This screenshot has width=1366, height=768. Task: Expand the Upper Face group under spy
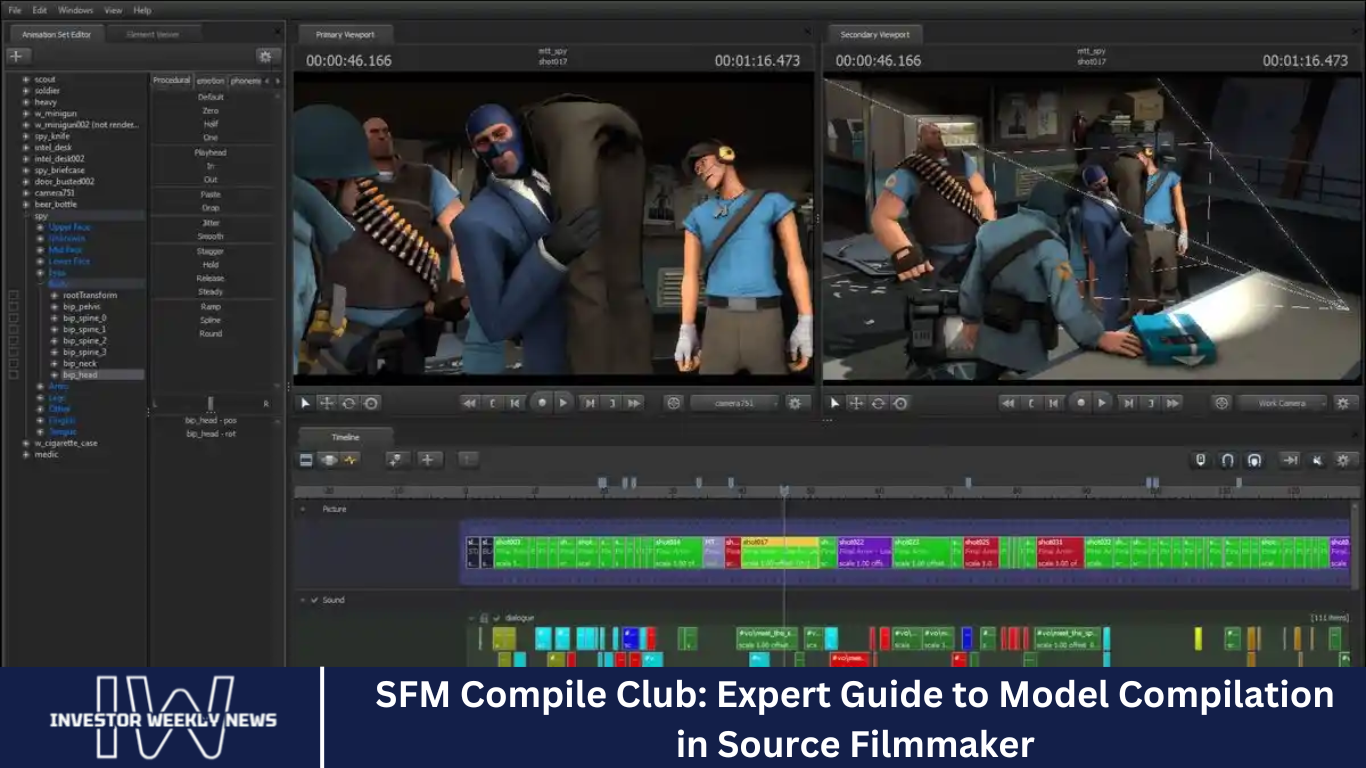pos(40,227)
